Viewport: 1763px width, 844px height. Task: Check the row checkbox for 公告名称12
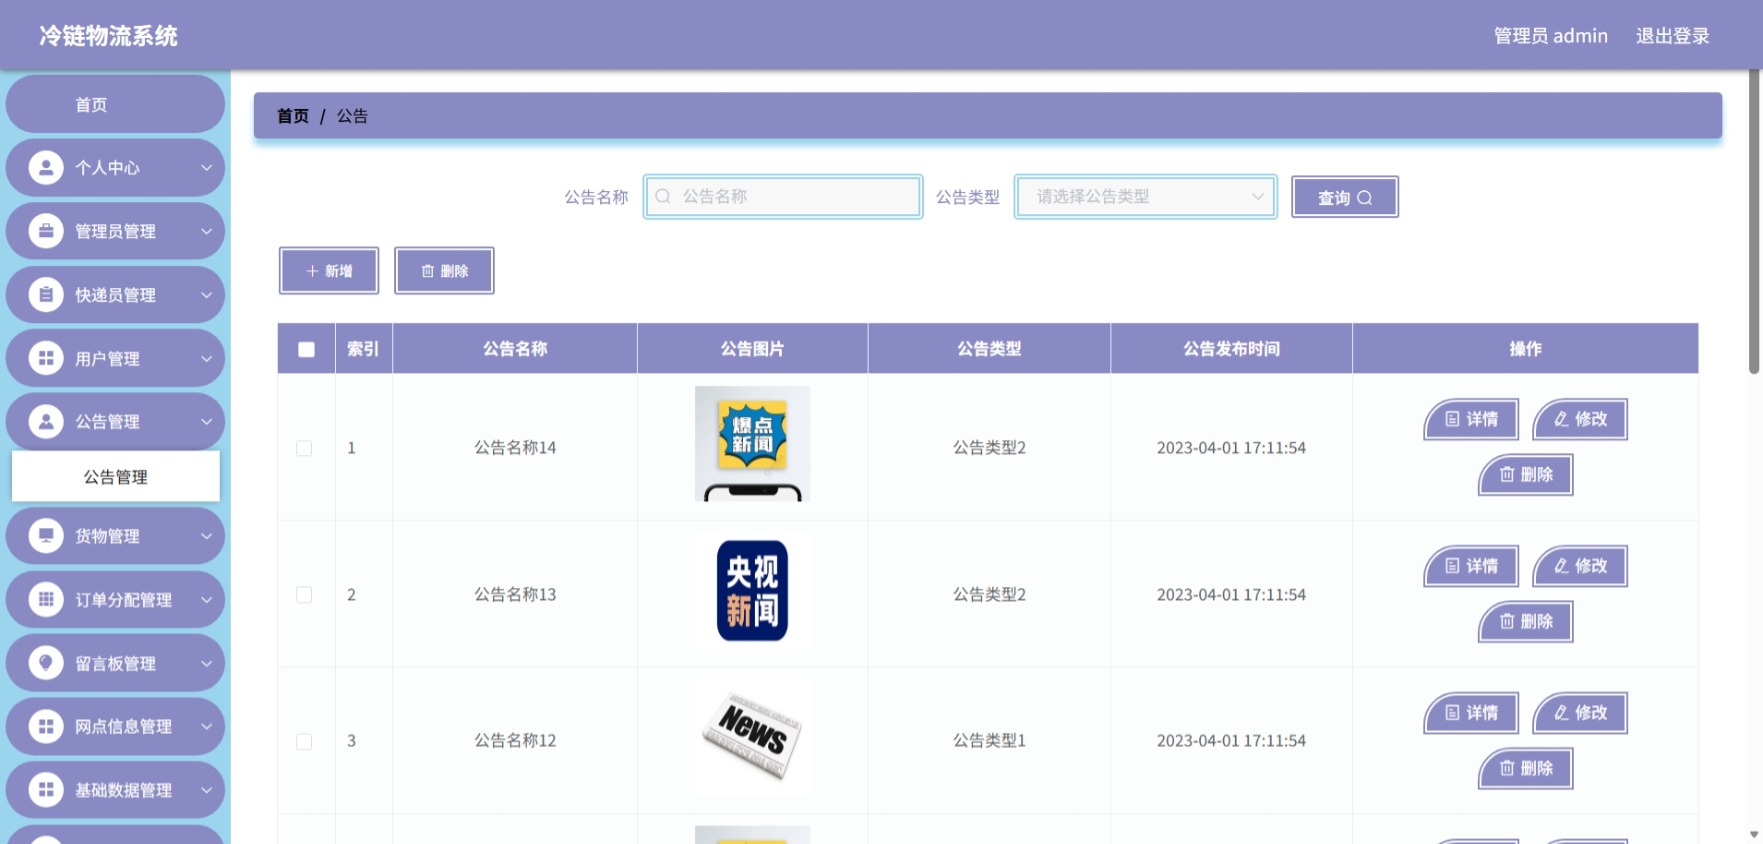pyautogui.click(x=304, y=741)
